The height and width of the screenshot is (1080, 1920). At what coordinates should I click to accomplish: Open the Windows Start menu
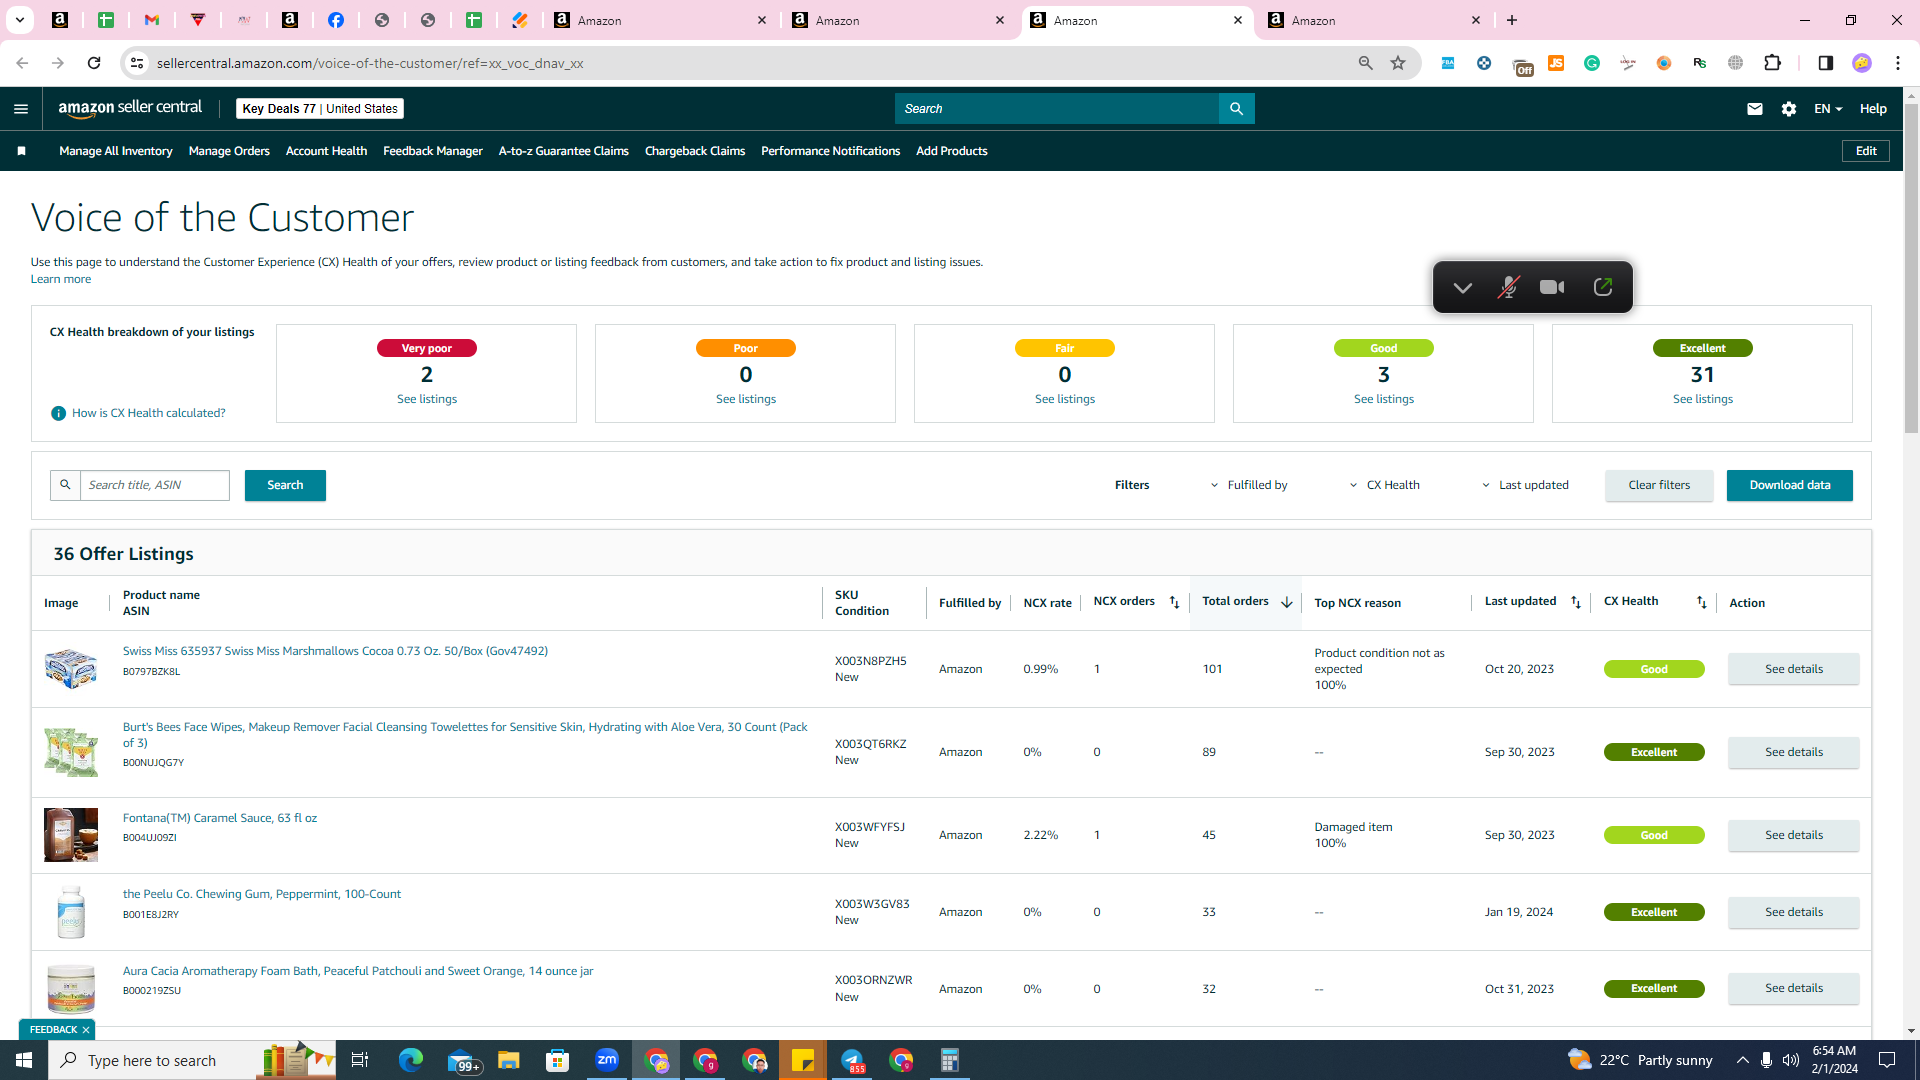pos(24,1060)
